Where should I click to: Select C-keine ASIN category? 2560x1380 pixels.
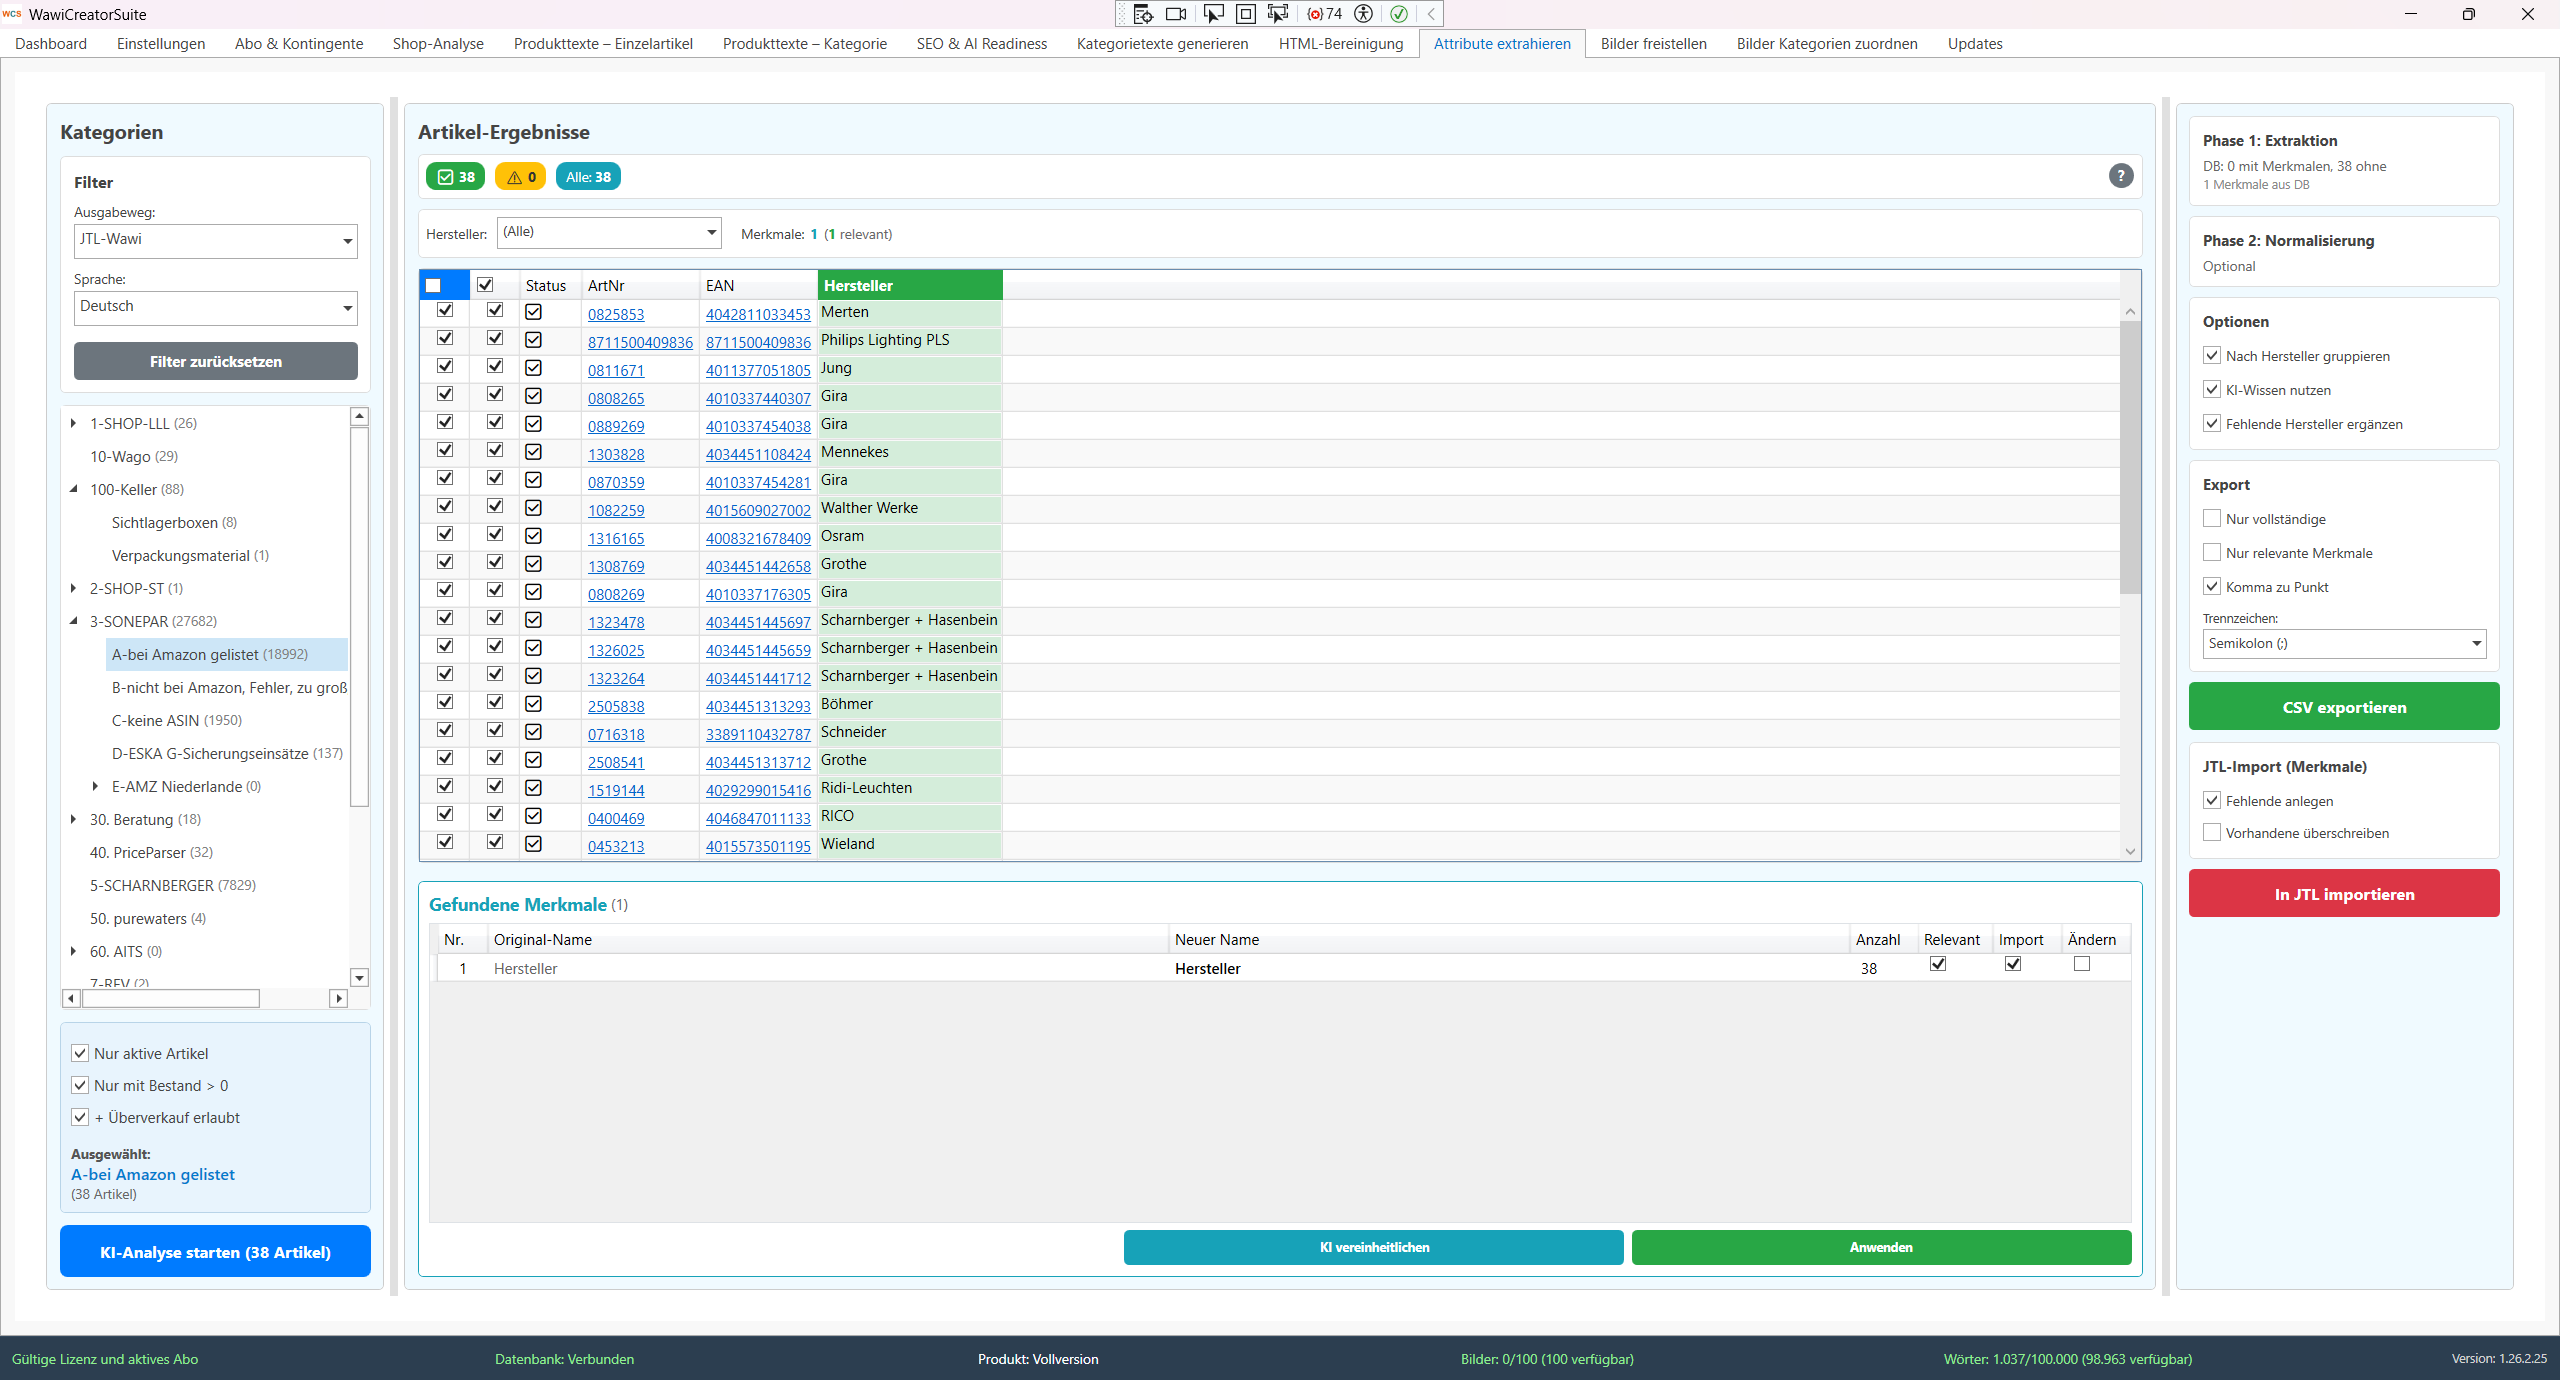177,720
